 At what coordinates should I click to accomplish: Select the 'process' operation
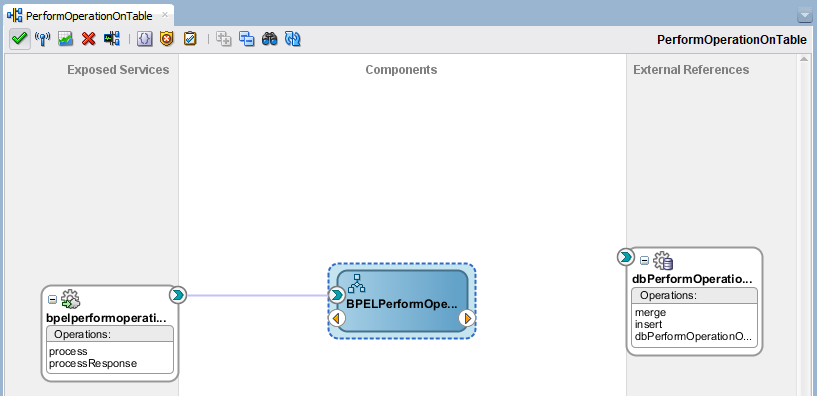(x=68, y=352)
